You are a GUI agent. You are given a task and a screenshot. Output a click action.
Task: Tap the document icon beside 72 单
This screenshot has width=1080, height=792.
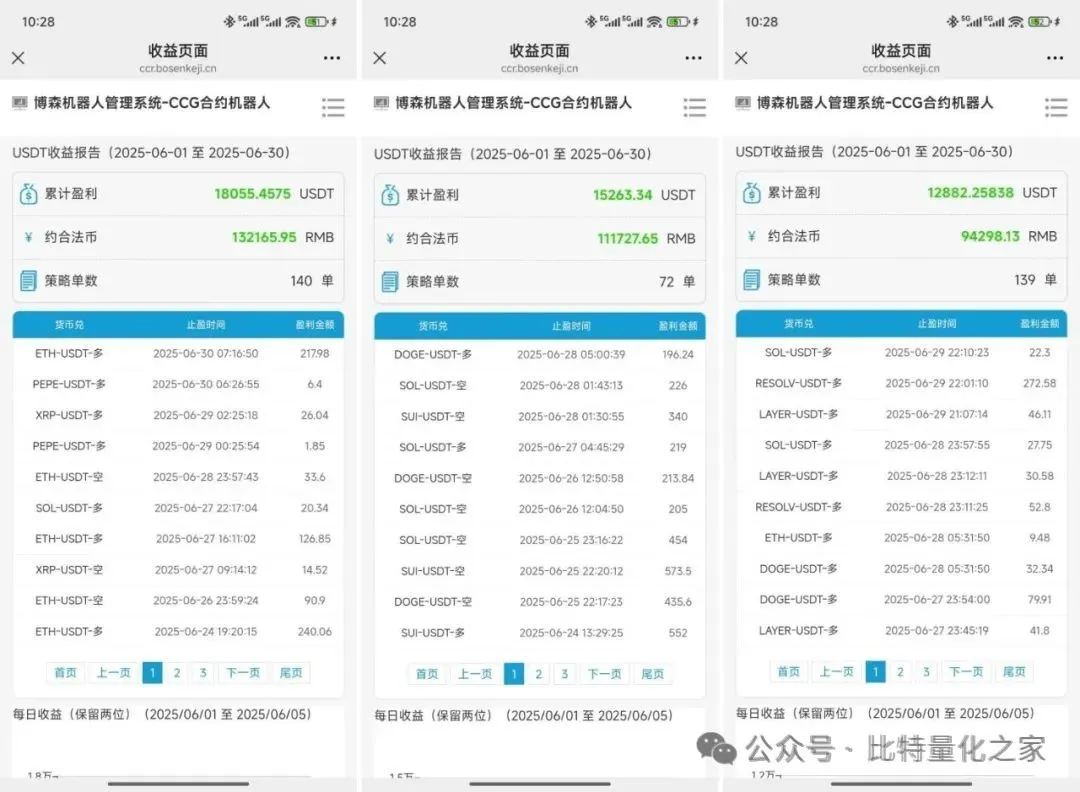tap(390, 282)
